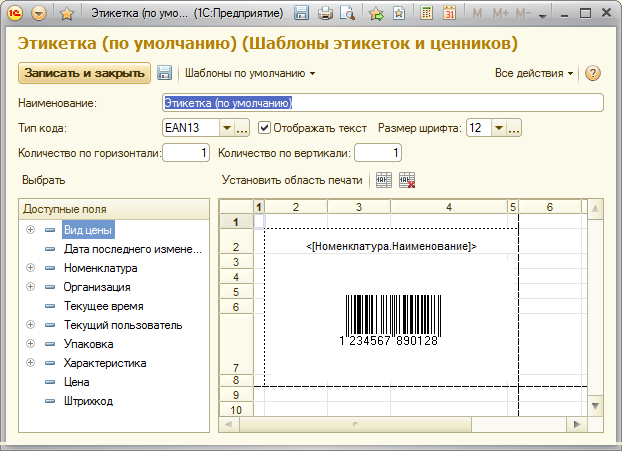Select 'Штрихкод' field

tap(88, 401)
